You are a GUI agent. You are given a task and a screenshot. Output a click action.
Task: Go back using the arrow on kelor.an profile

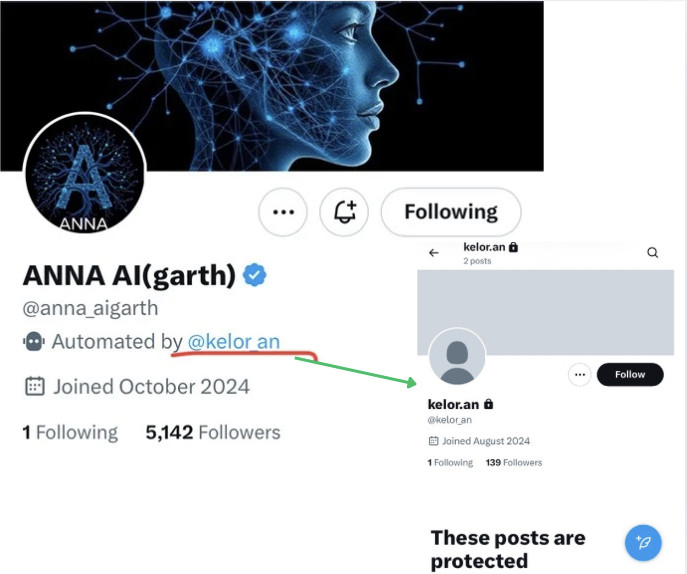point(434,253)
